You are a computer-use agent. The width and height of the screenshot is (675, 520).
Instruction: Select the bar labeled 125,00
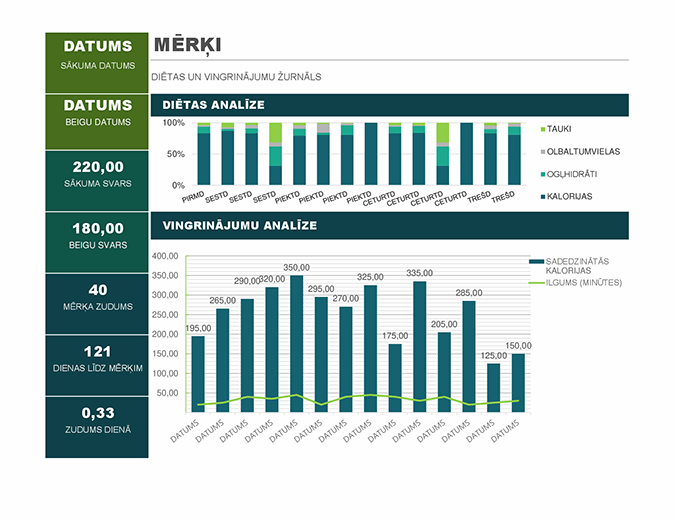click(492, 387)
